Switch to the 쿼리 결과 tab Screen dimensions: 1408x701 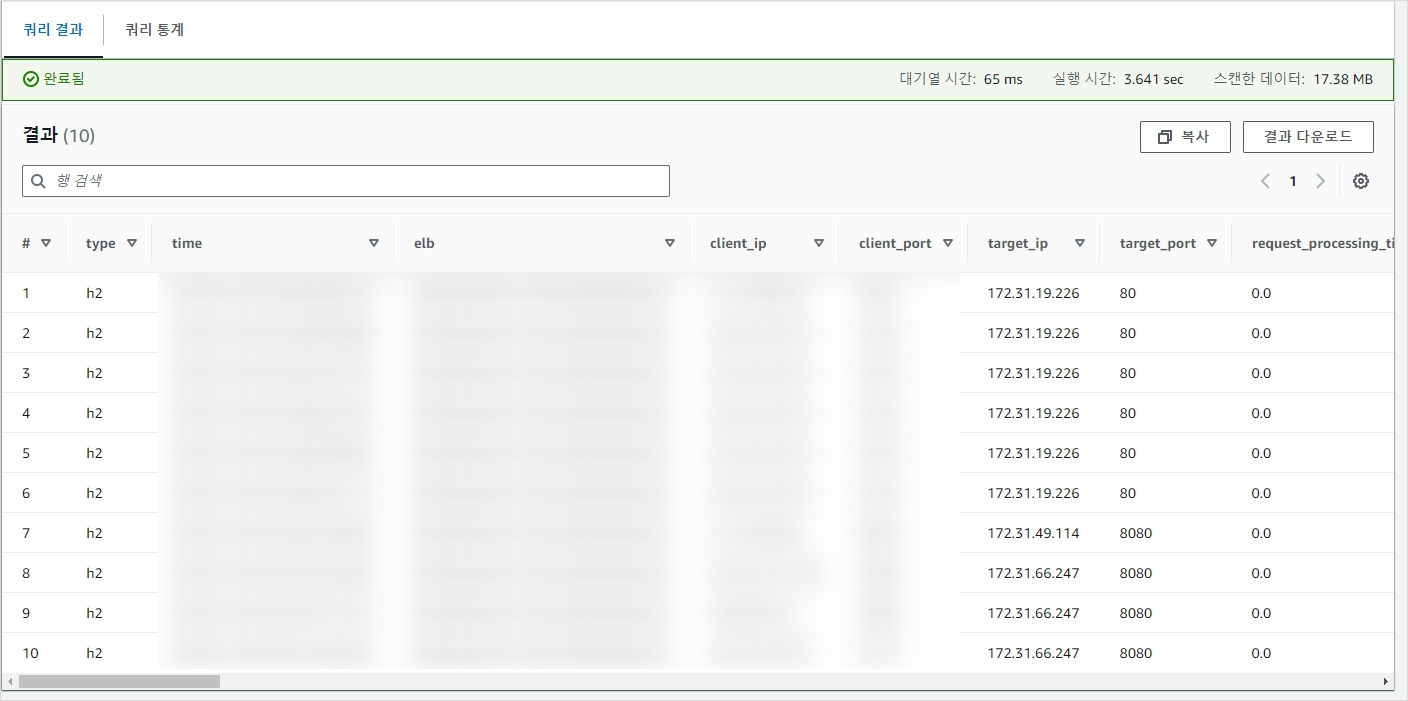(52, 30)
